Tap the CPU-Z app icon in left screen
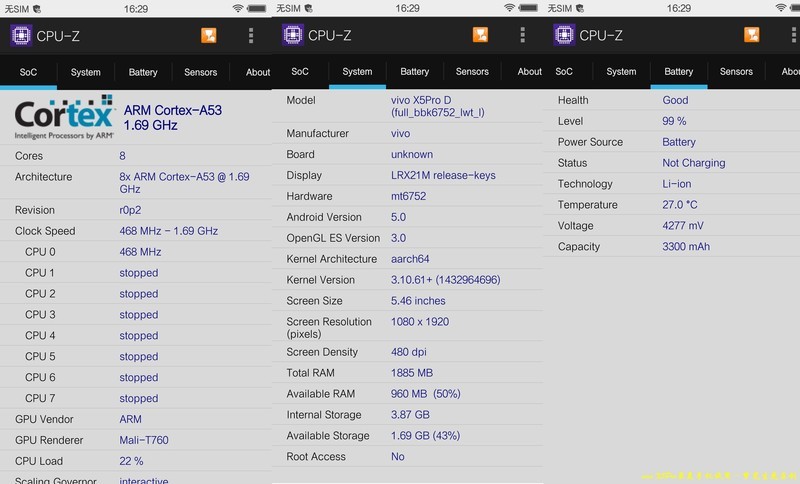The image size is (800, 484). [x=21, y=35]
